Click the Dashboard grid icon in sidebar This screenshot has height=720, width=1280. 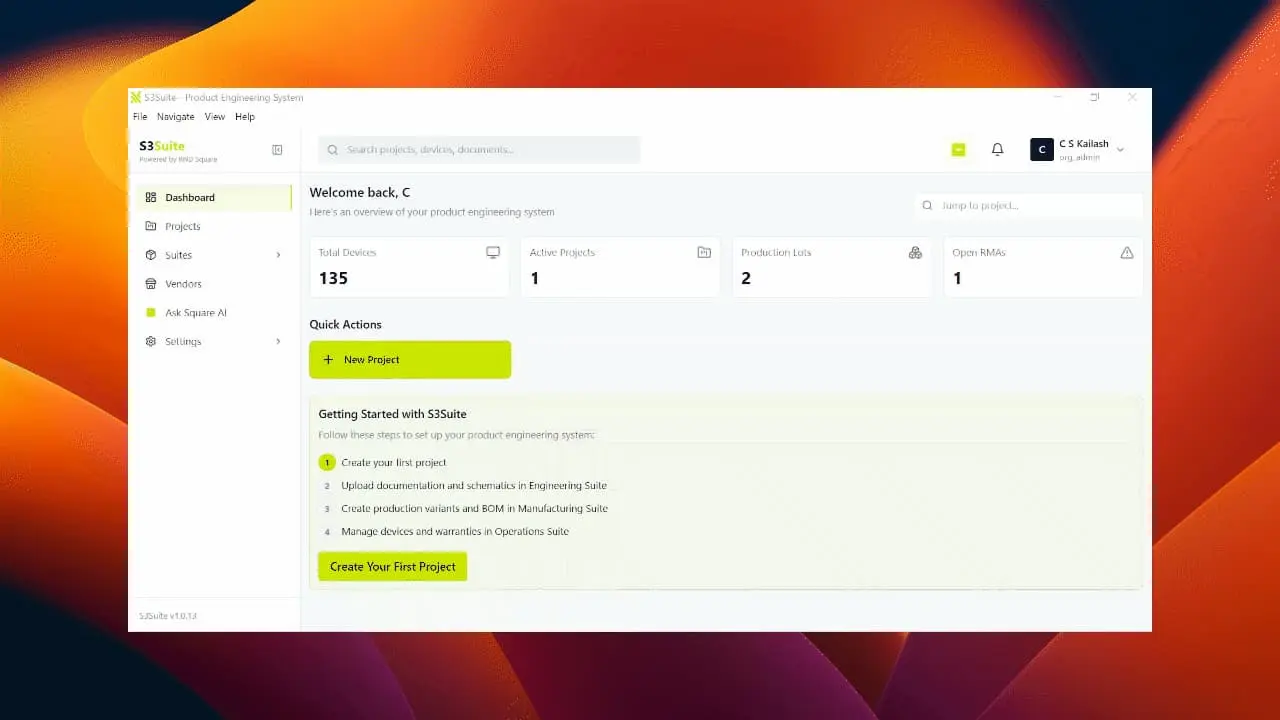tap(151, 197)
